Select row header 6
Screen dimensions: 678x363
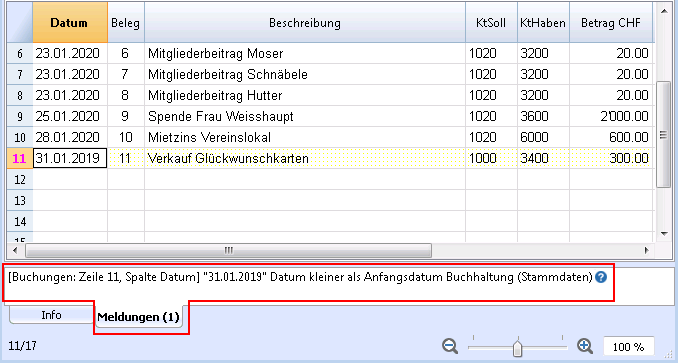point(20,53)
